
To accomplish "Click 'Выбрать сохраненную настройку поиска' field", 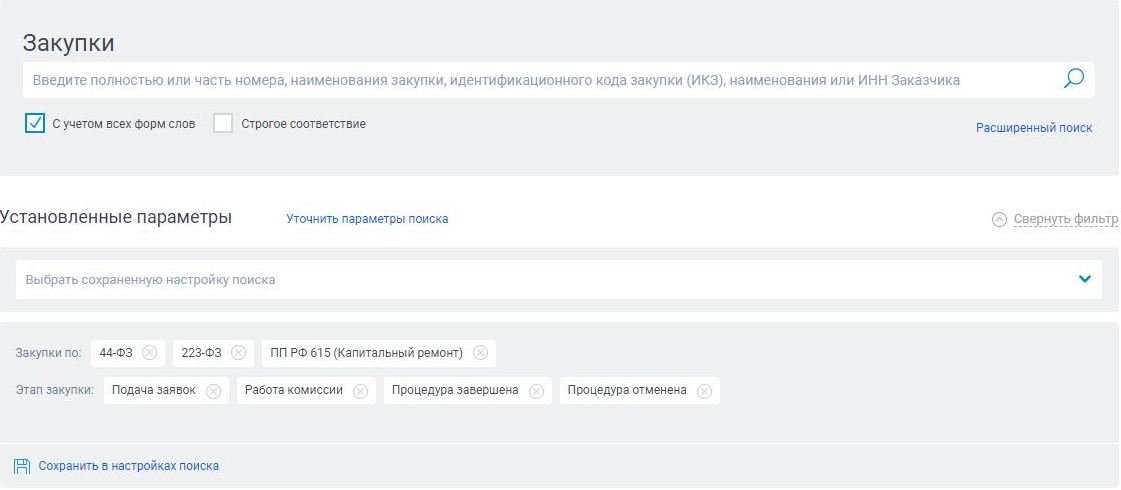I will pos(558,280).
